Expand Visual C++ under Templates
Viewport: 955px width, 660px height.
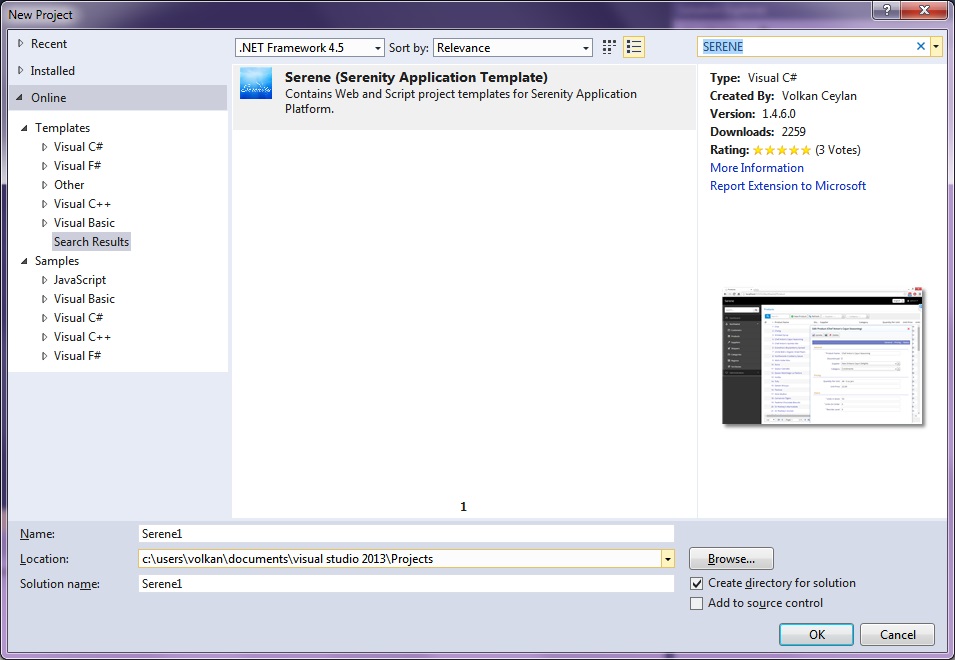tap(44, 204)
